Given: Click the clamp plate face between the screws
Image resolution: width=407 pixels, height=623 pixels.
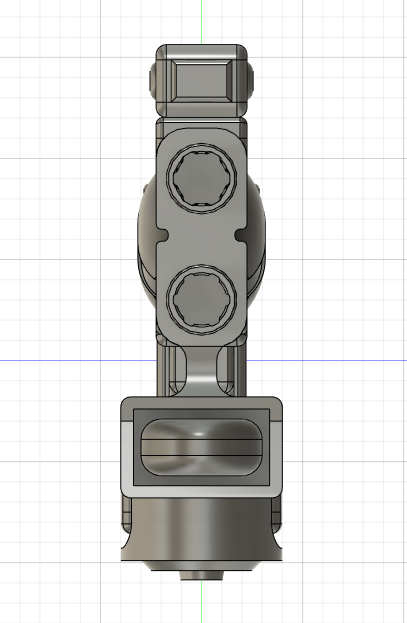Looking at the screenshot, I should tap(202, 238).
